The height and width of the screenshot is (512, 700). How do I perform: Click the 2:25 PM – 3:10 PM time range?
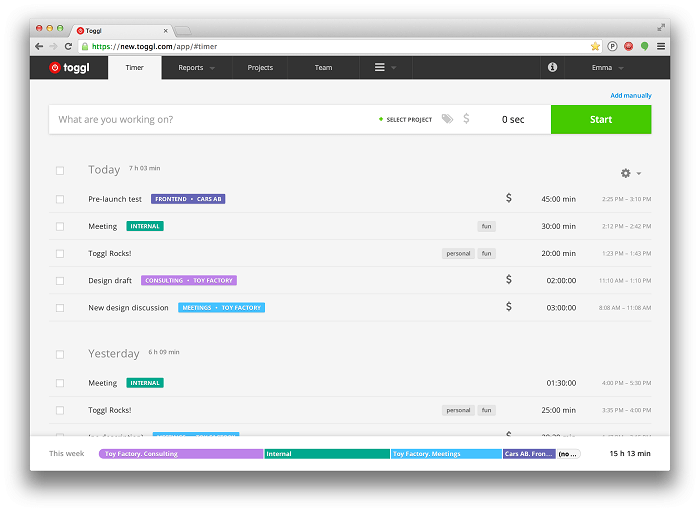click(626, 199)
